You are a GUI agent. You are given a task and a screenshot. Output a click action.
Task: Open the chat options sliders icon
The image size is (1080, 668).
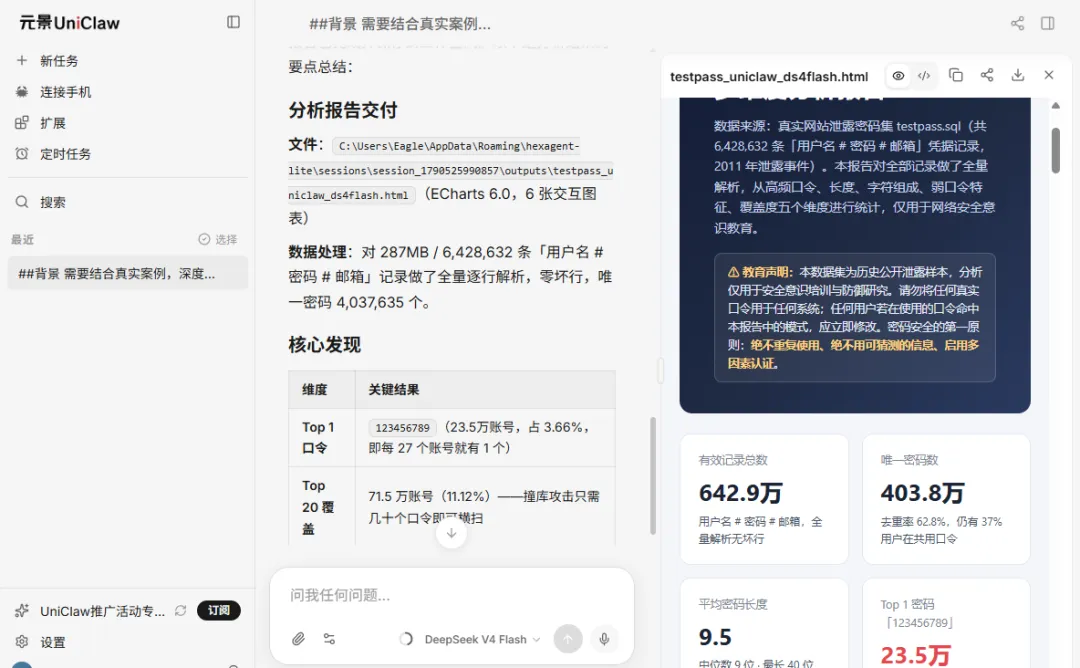[x=329, y=639]
